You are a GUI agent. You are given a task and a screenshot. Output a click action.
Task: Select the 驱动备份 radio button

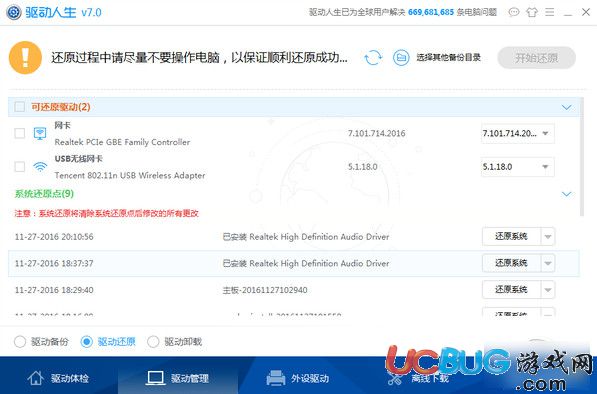[x=20, y=341]
